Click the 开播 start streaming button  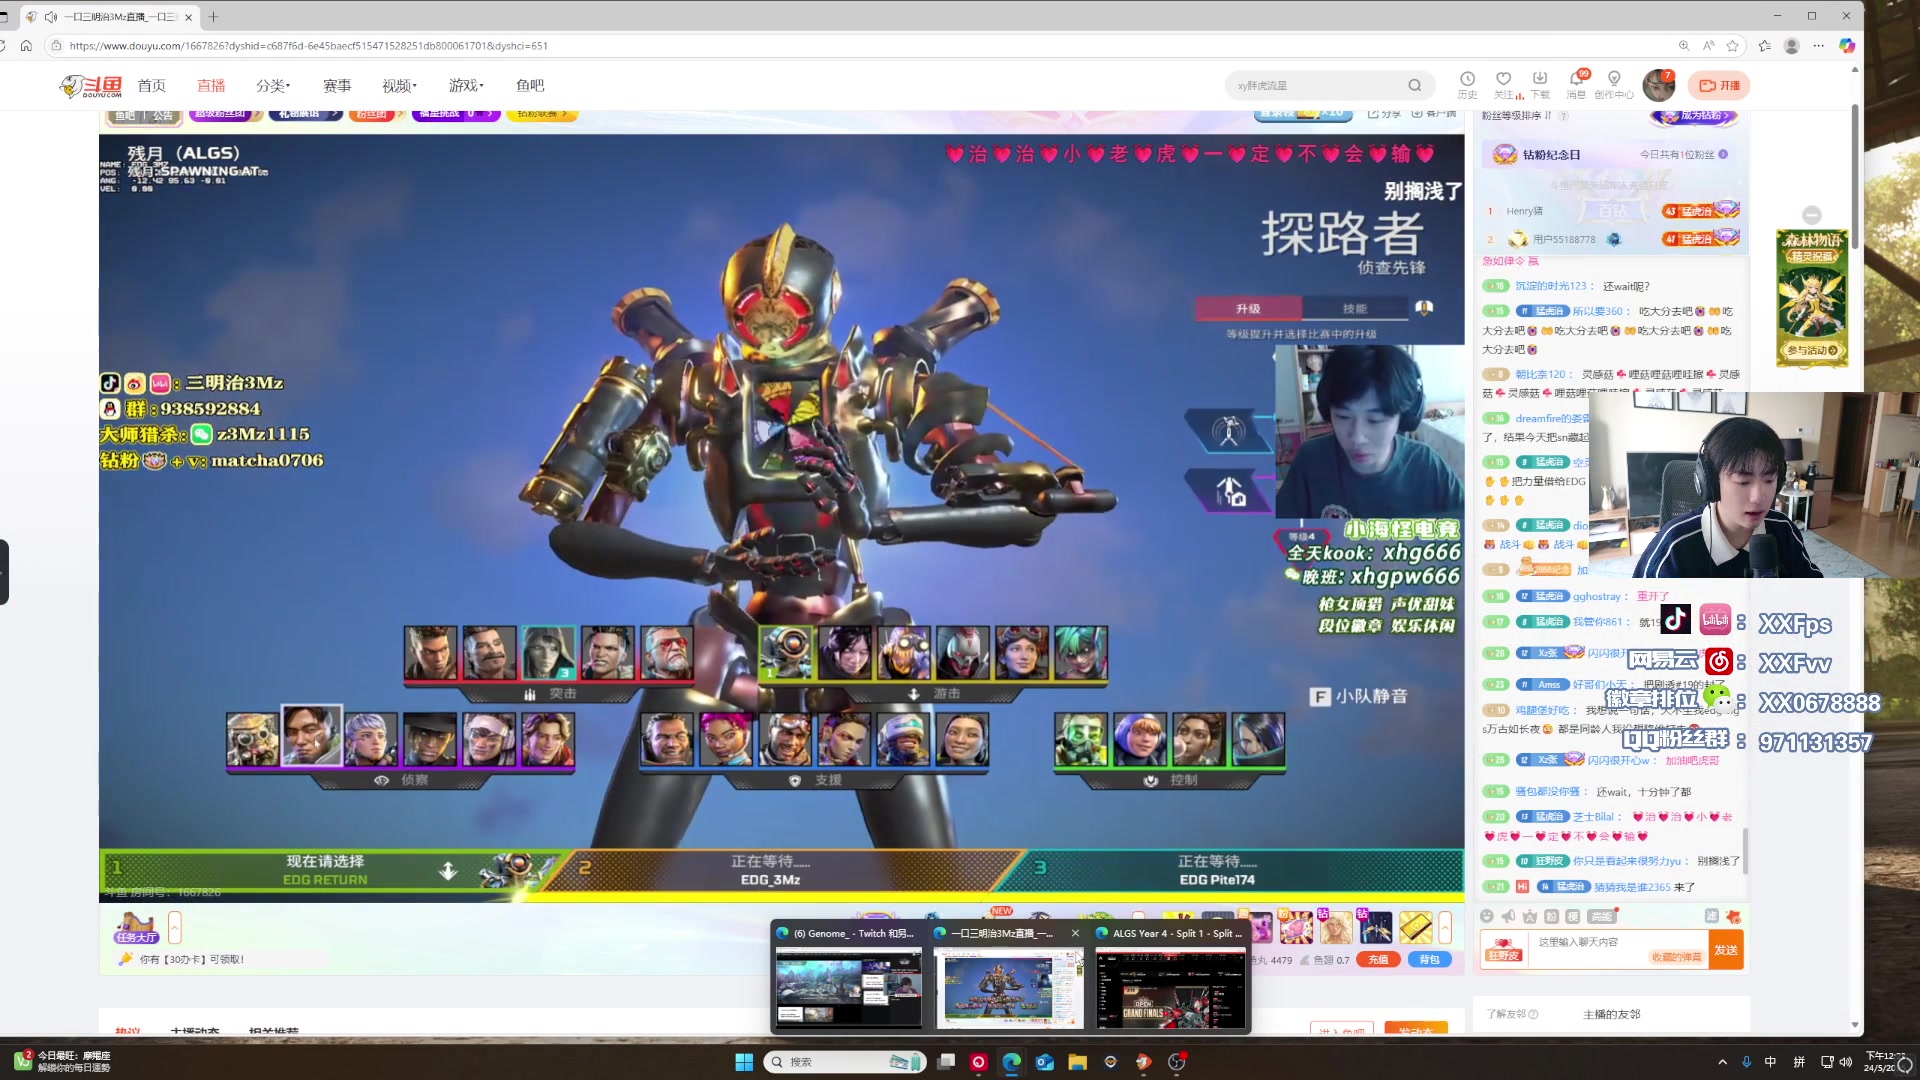tap(1719, 86)
